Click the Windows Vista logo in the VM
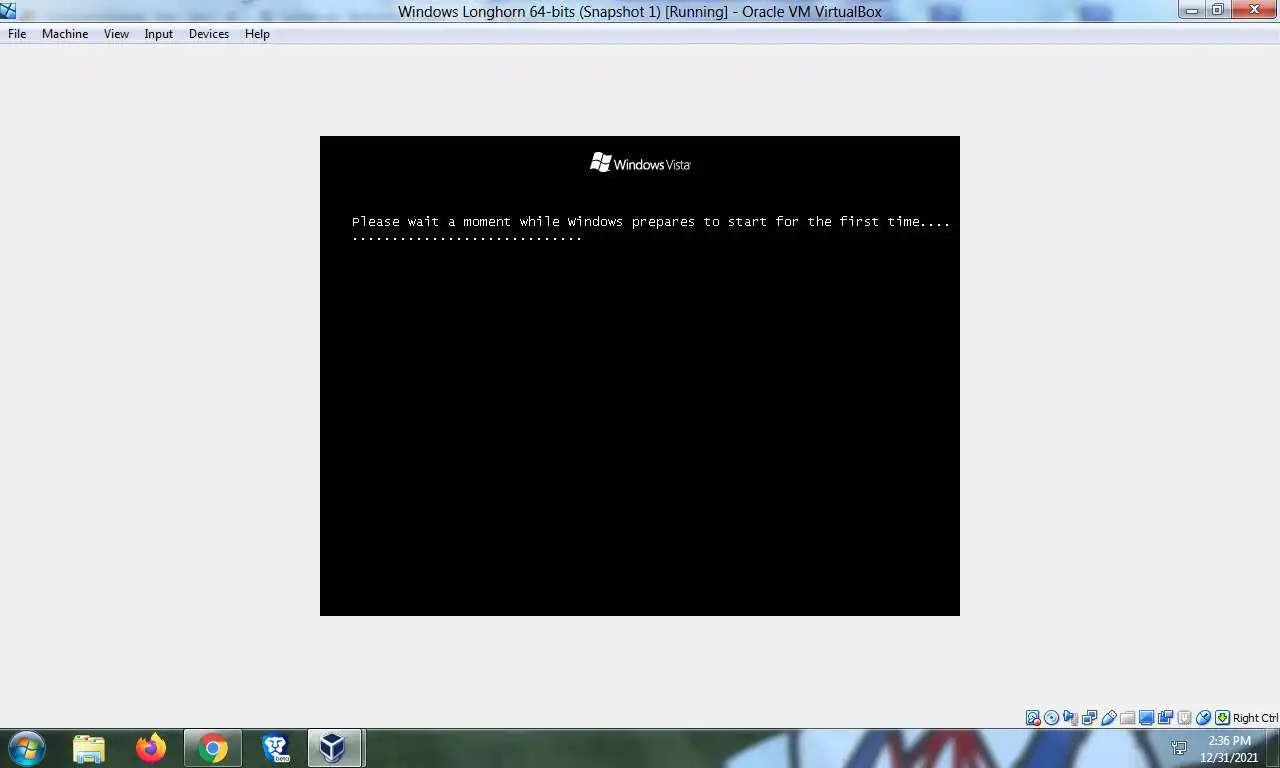Screen dimensions: 1280x768 [640, 163]
